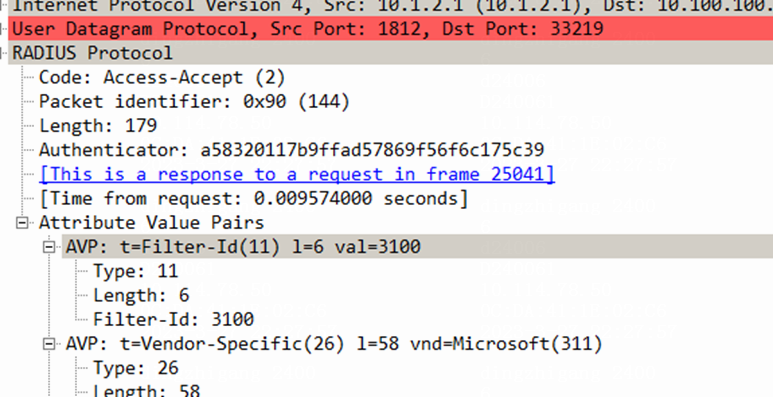Select the Internet Protocol Version 4 row

coord(390,7)
